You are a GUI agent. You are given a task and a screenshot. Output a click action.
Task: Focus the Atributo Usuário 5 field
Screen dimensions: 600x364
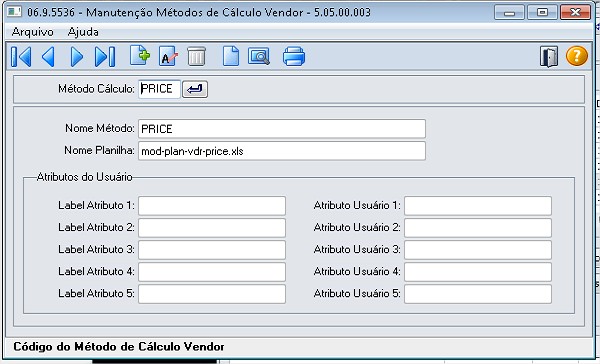pos(478,294)
